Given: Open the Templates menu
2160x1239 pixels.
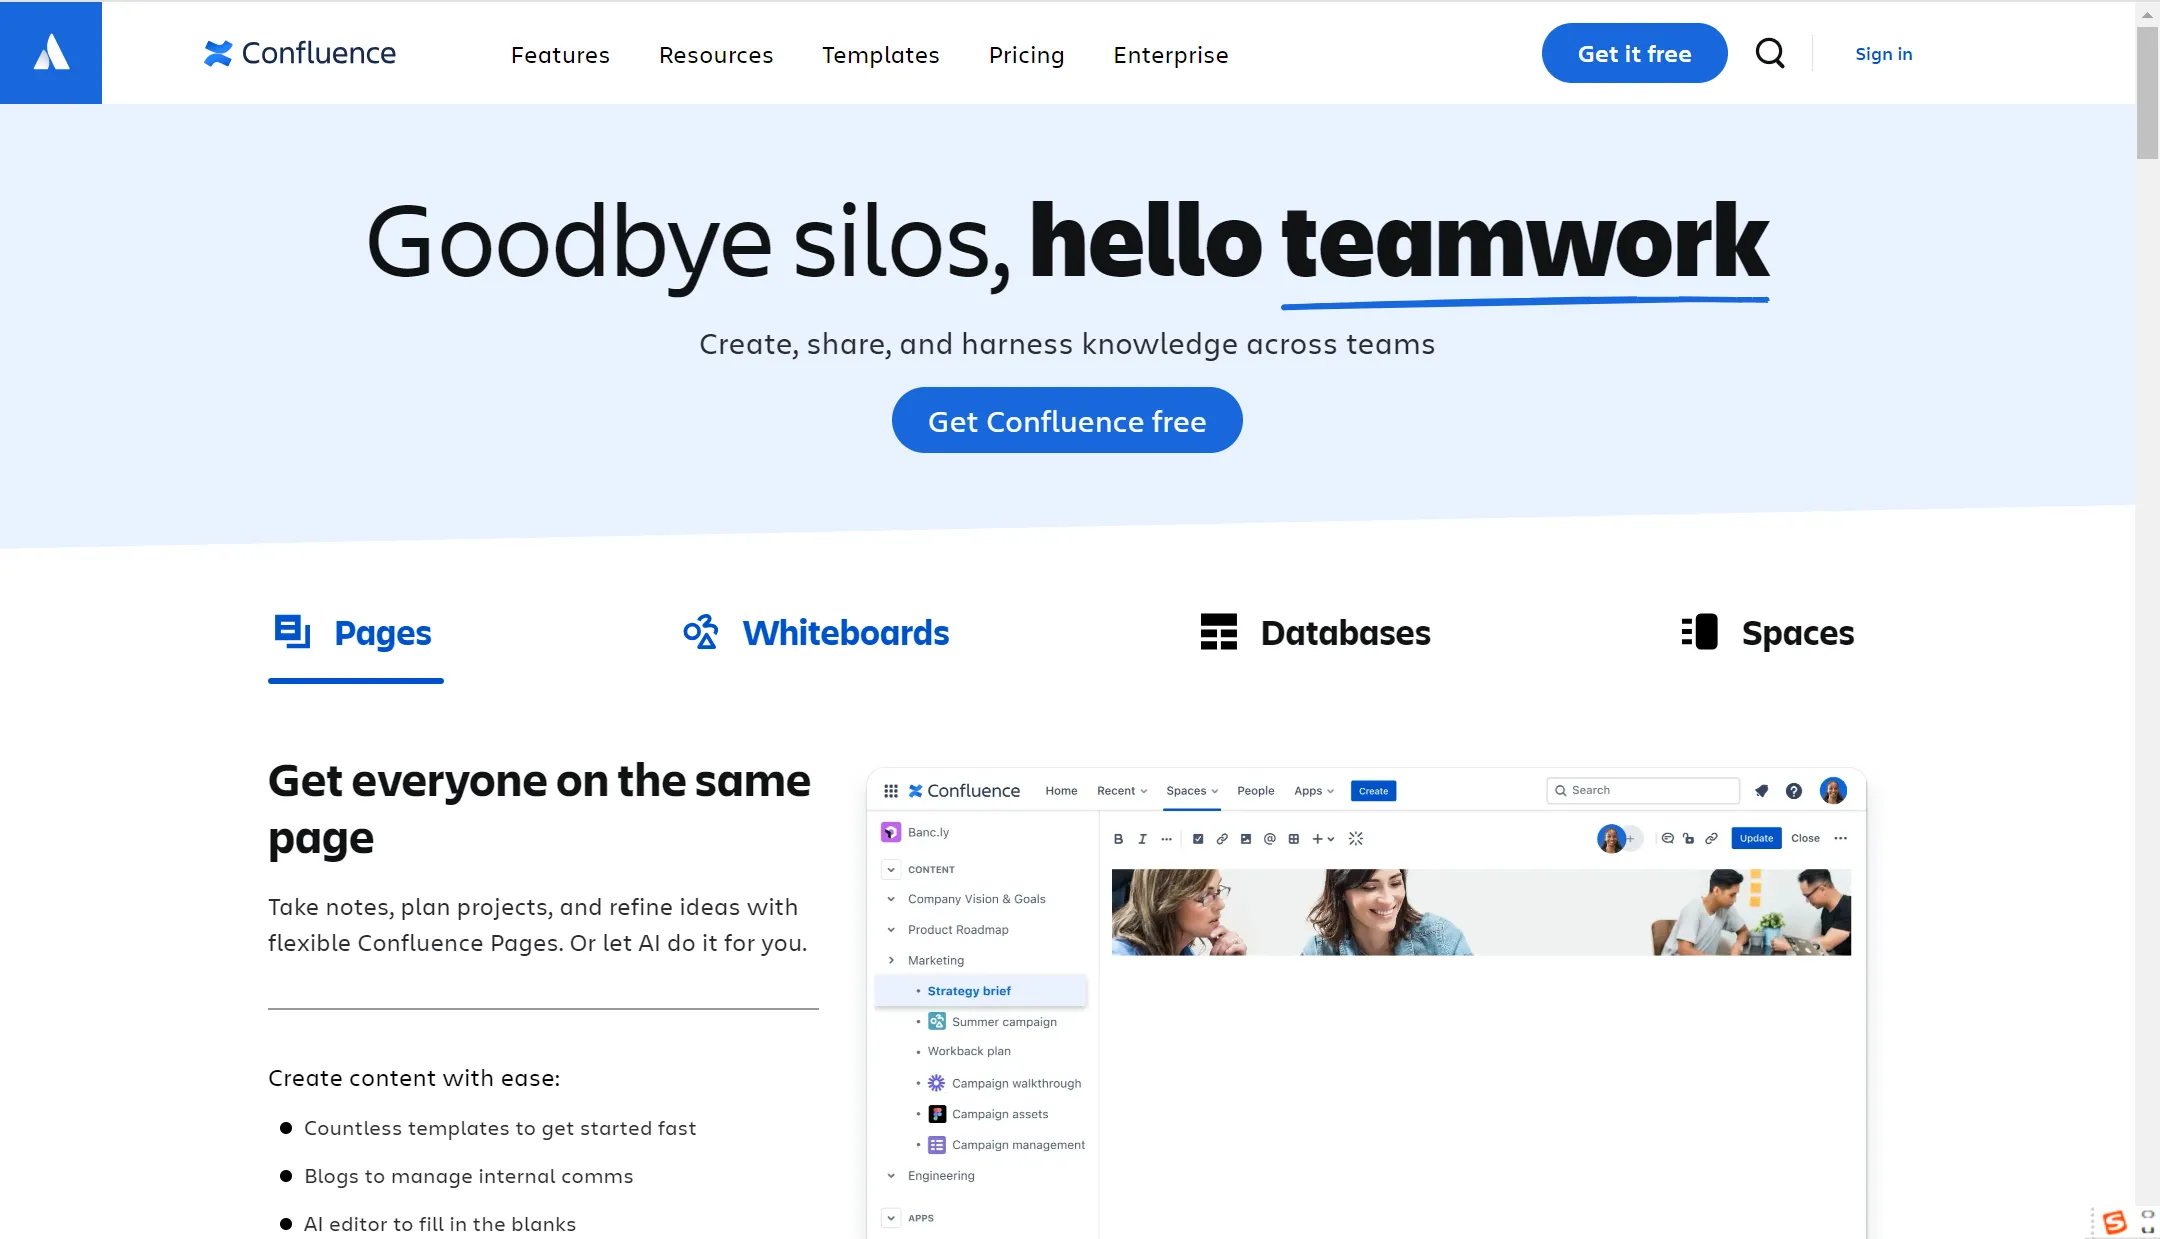Looking at the screenshot, I should click(881, 55).
